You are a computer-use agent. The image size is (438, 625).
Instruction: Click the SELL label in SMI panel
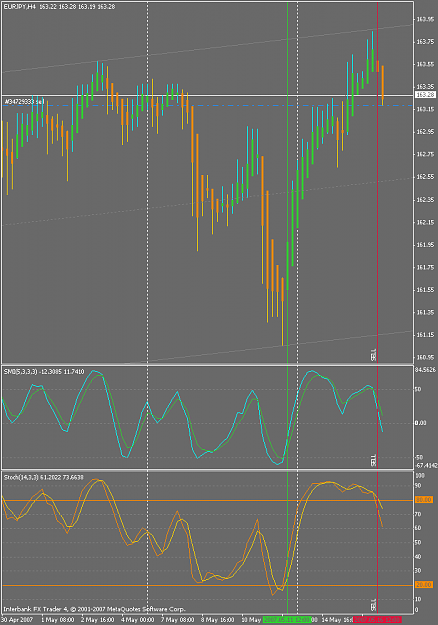[x=373, y=460]
